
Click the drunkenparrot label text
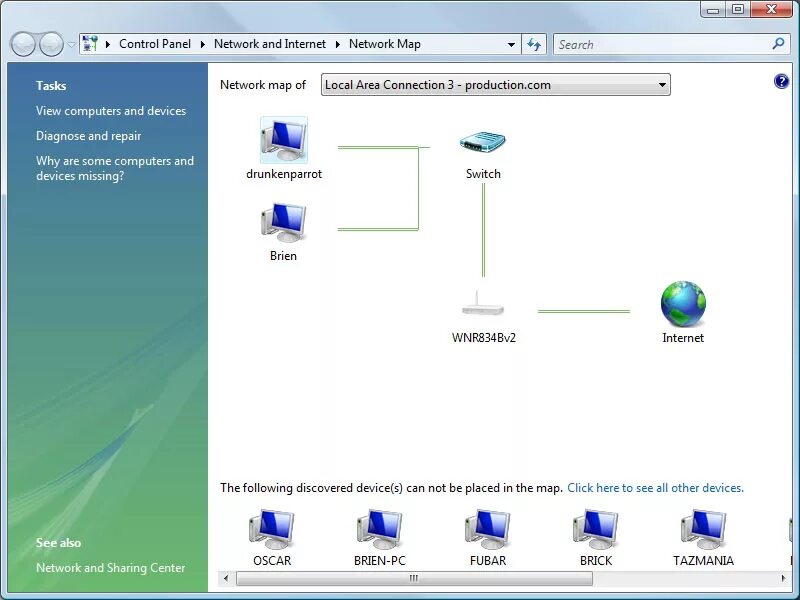284,174
